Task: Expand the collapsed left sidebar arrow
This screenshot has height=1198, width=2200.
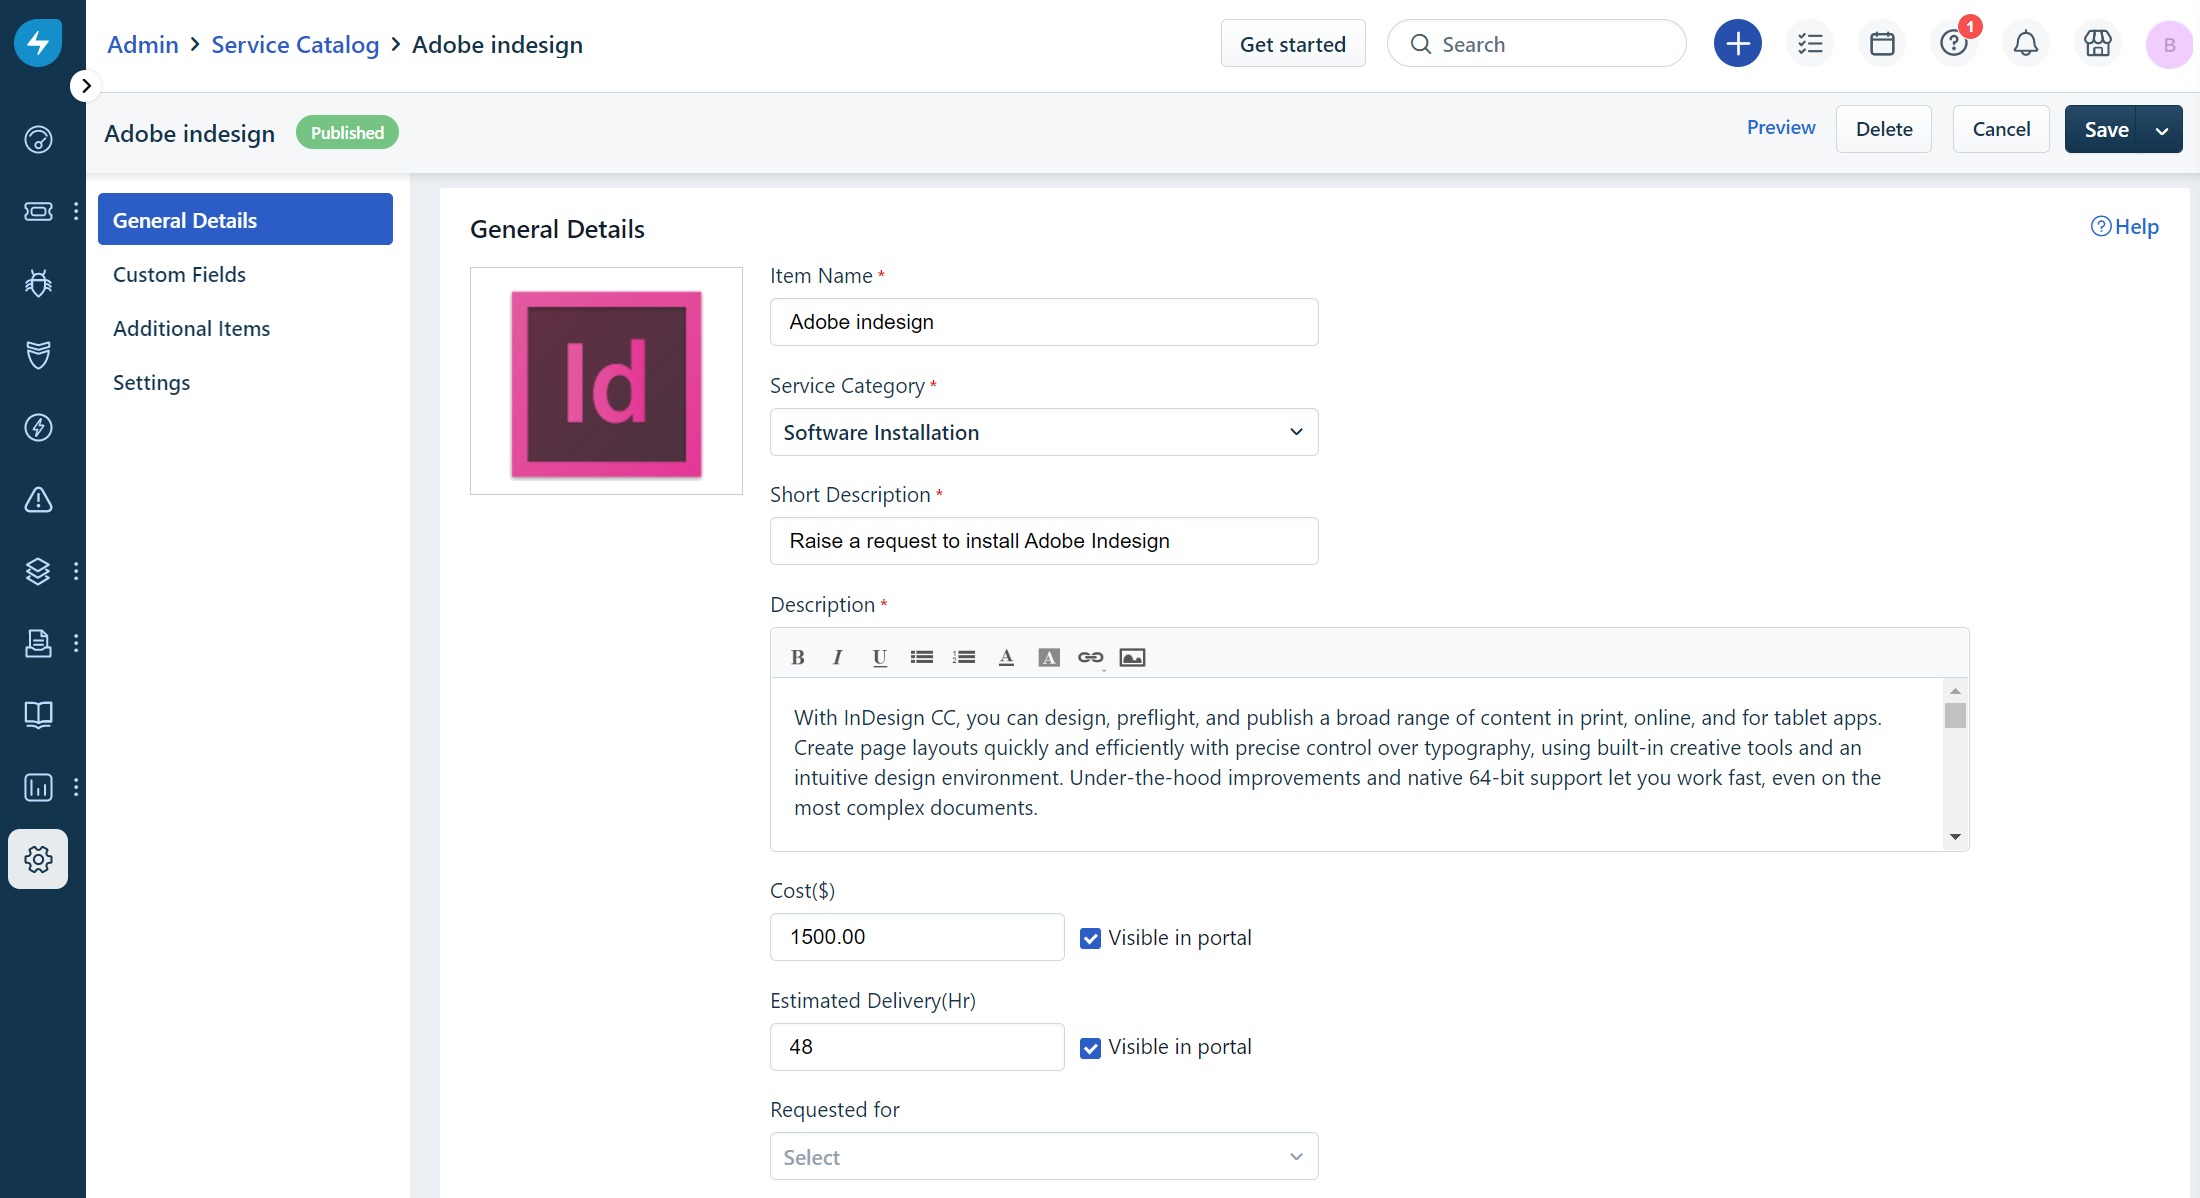Action: click(x=86, y=86)
